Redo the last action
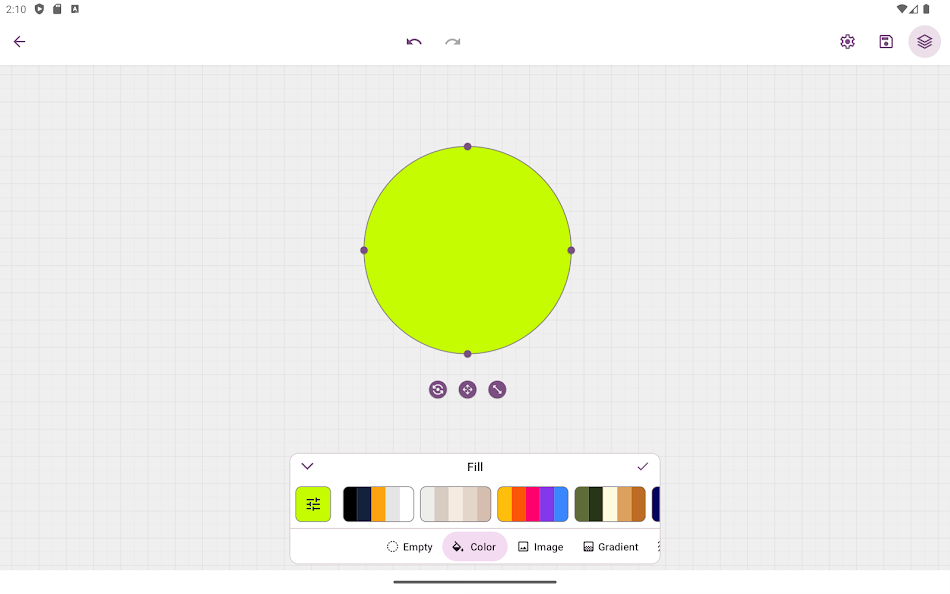 451,42
